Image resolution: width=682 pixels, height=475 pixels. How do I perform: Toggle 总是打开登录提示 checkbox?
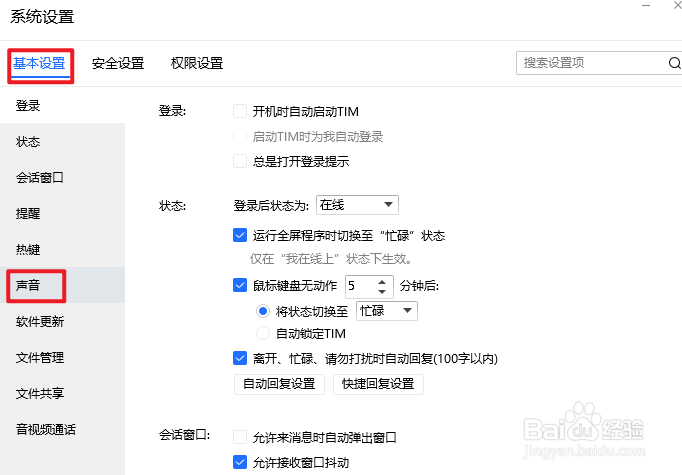(240, 161)
